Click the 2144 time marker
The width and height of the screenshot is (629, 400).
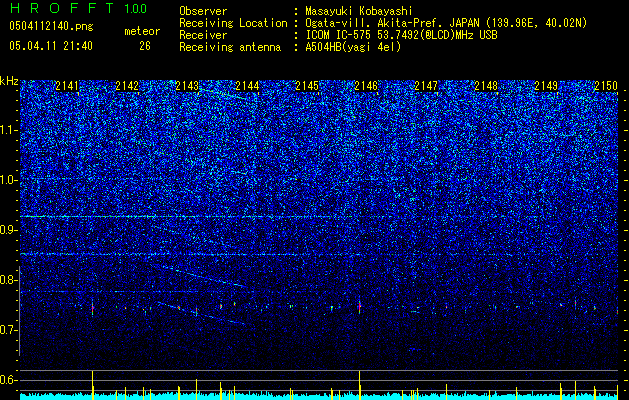(247, 85)
